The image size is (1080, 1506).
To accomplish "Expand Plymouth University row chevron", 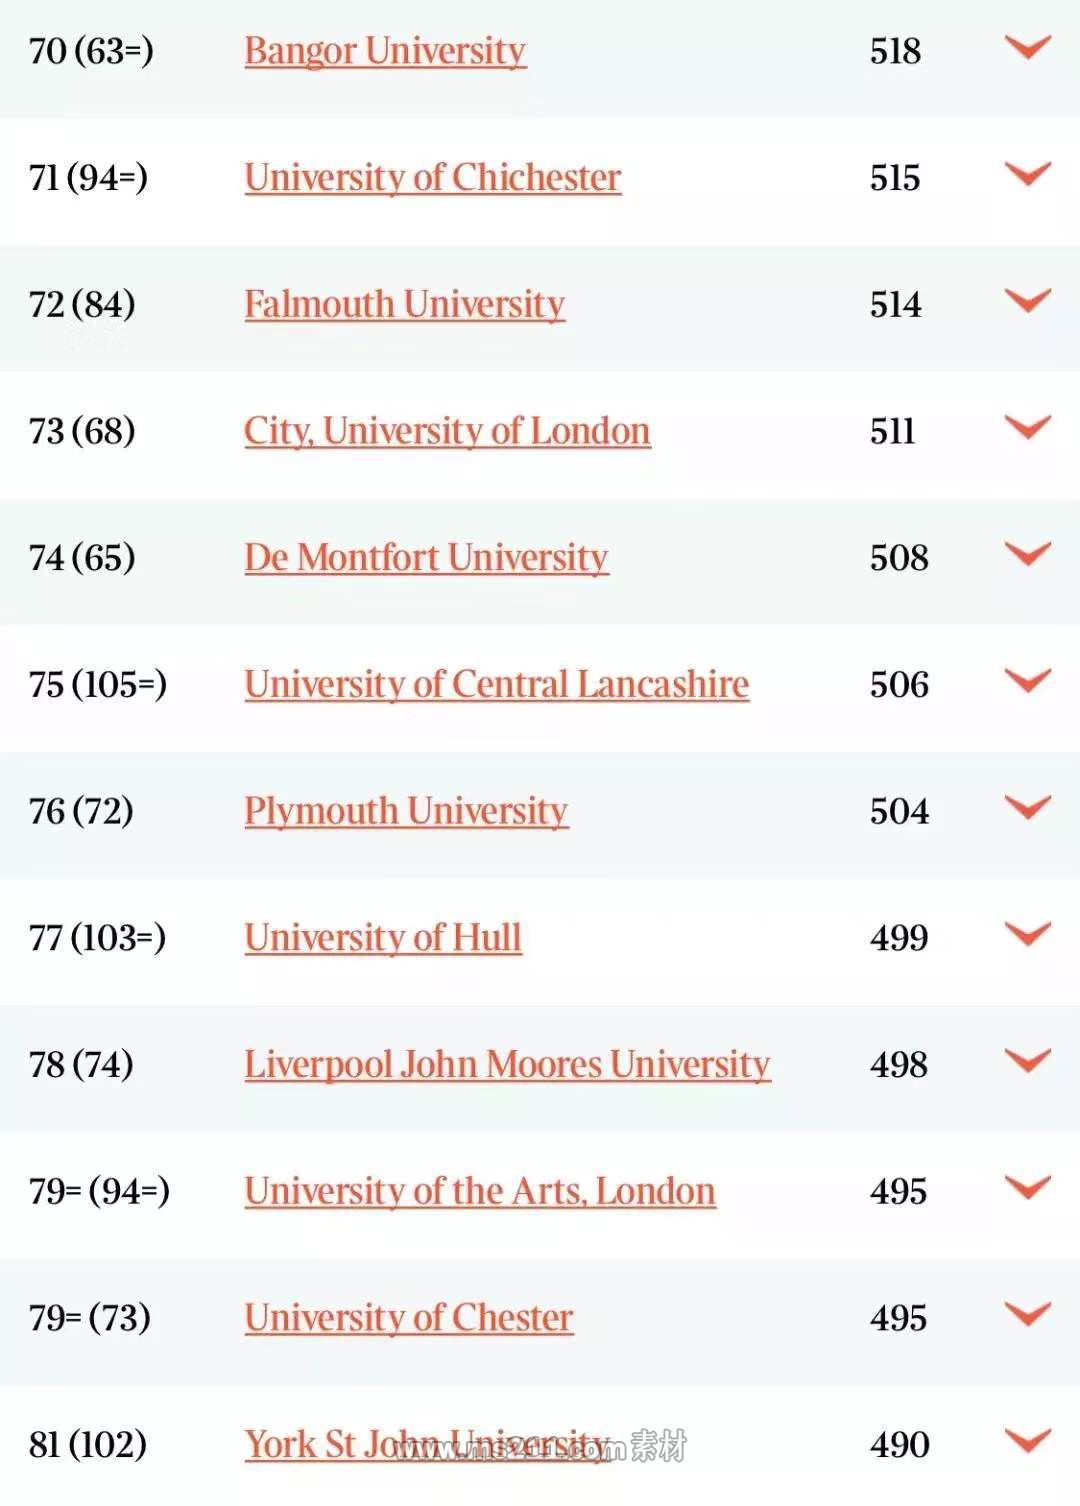I will [1027, 807].
